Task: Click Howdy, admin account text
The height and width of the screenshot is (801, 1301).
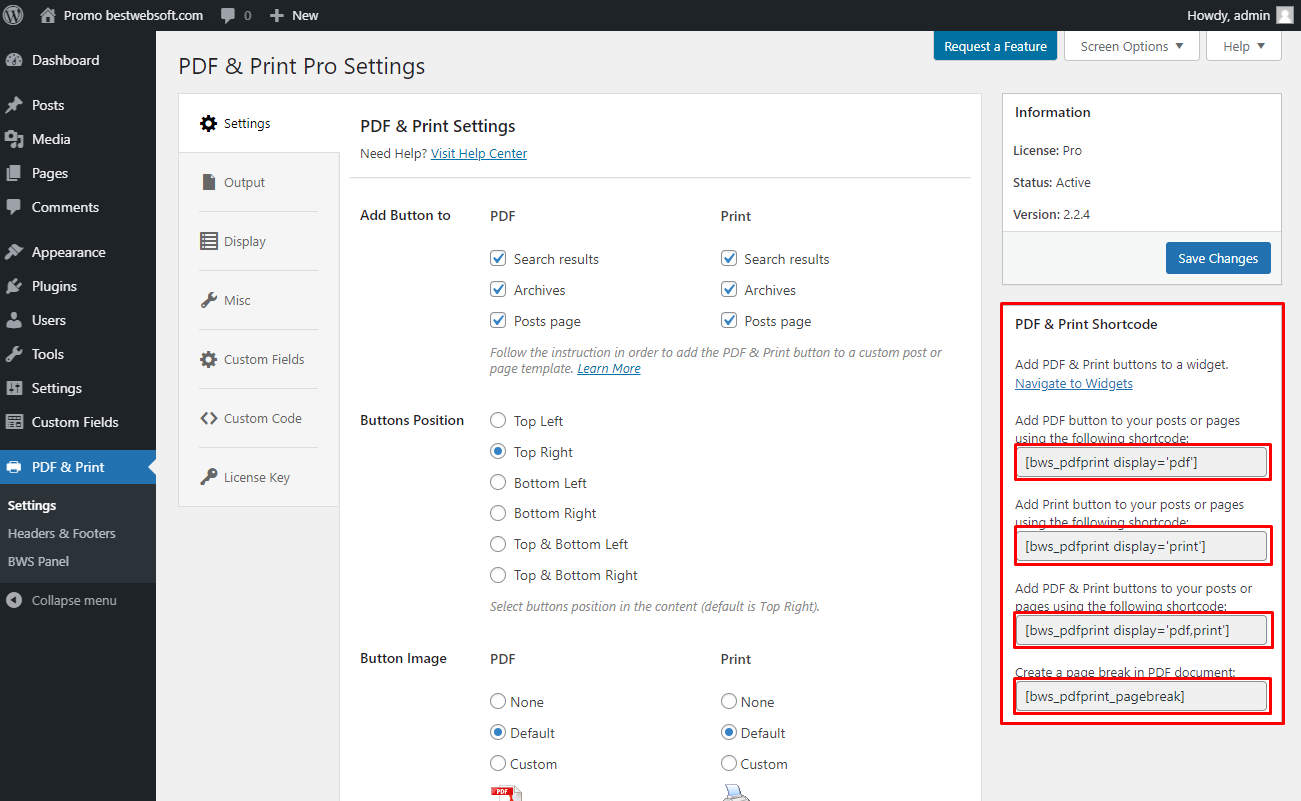Action: tap(1228, 15)
